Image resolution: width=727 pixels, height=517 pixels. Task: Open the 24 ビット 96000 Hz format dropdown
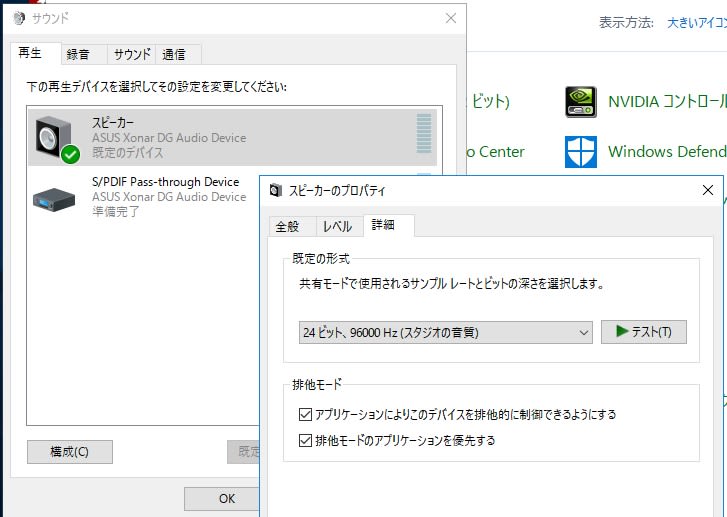pos(446,332)
